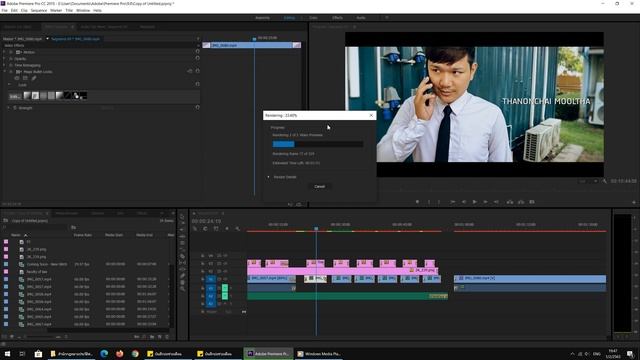
Task: Select the Selection tool in tools panel
Action: click(x=182, y=216)
